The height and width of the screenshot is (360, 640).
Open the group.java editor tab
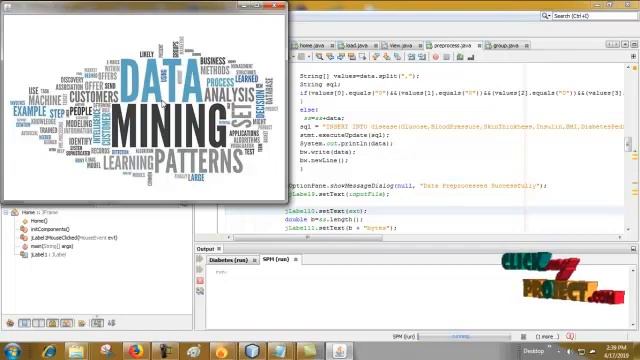[505, 46]
